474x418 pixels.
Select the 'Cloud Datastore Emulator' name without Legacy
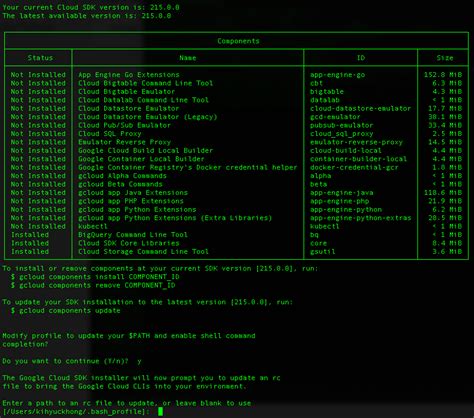pyautogui.click(x=128, y=108)
